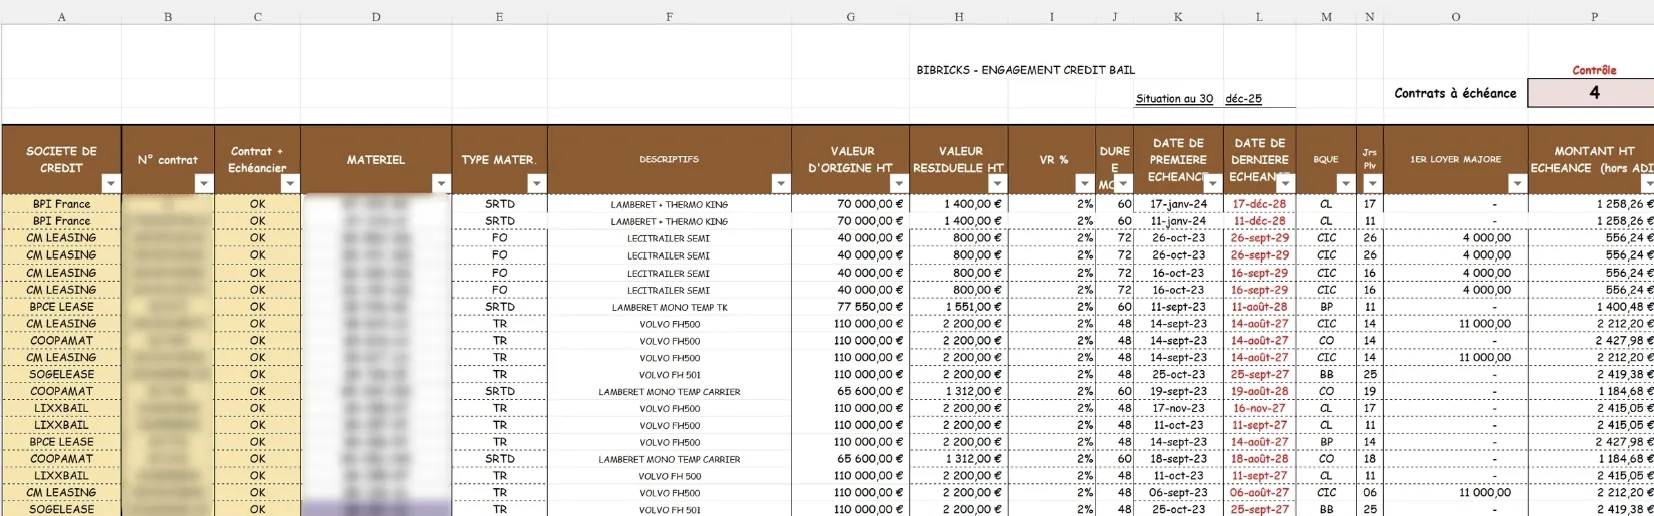The width and height of the screenshot is (1654, 516).
Task: Click the 'Situation au 30' cell
Action: click(x=1174, y=99)
